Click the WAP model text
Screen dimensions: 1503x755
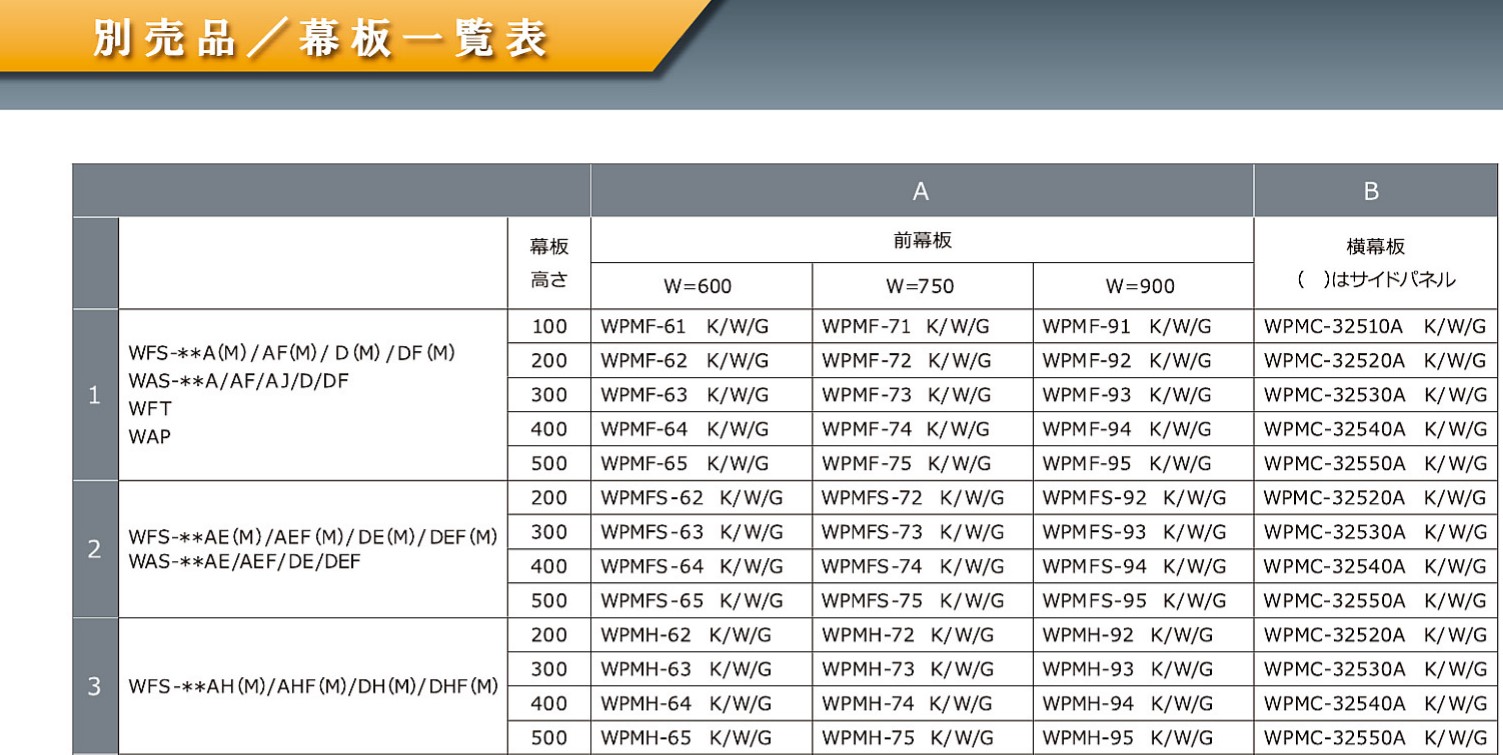pos(150,436)
